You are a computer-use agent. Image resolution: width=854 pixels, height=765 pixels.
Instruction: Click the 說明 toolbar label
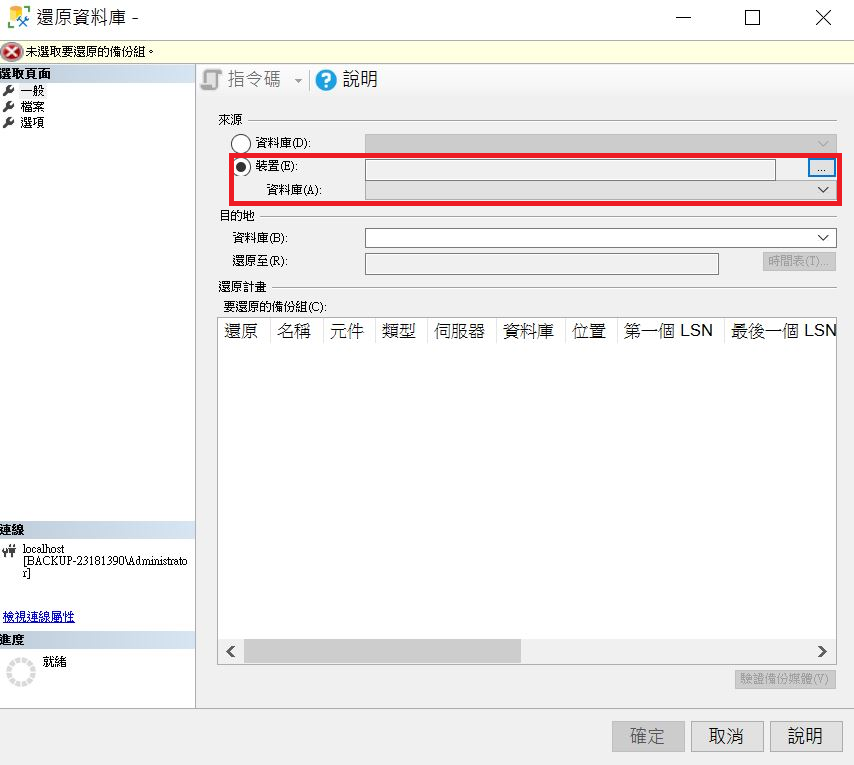(x=360, y=79)
